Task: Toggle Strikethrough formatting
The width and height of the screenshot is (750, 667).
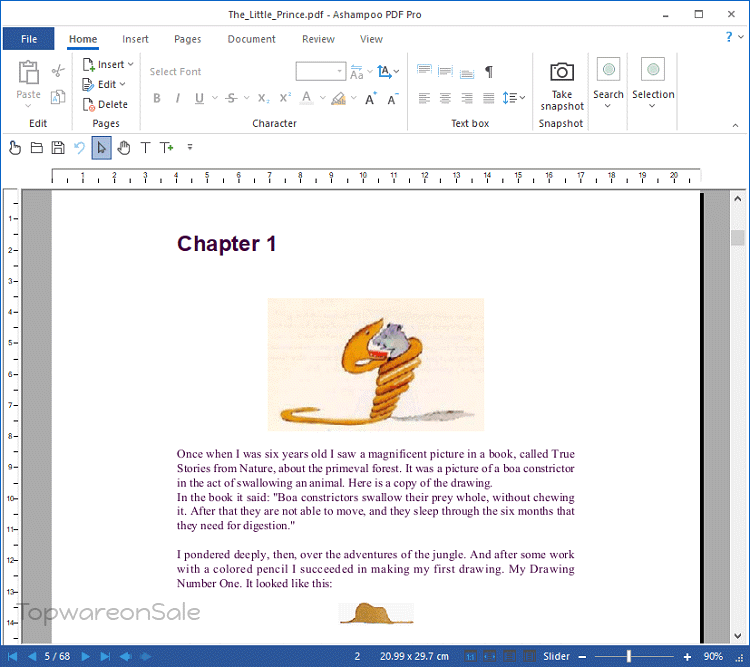Action: tap(232, 98)
